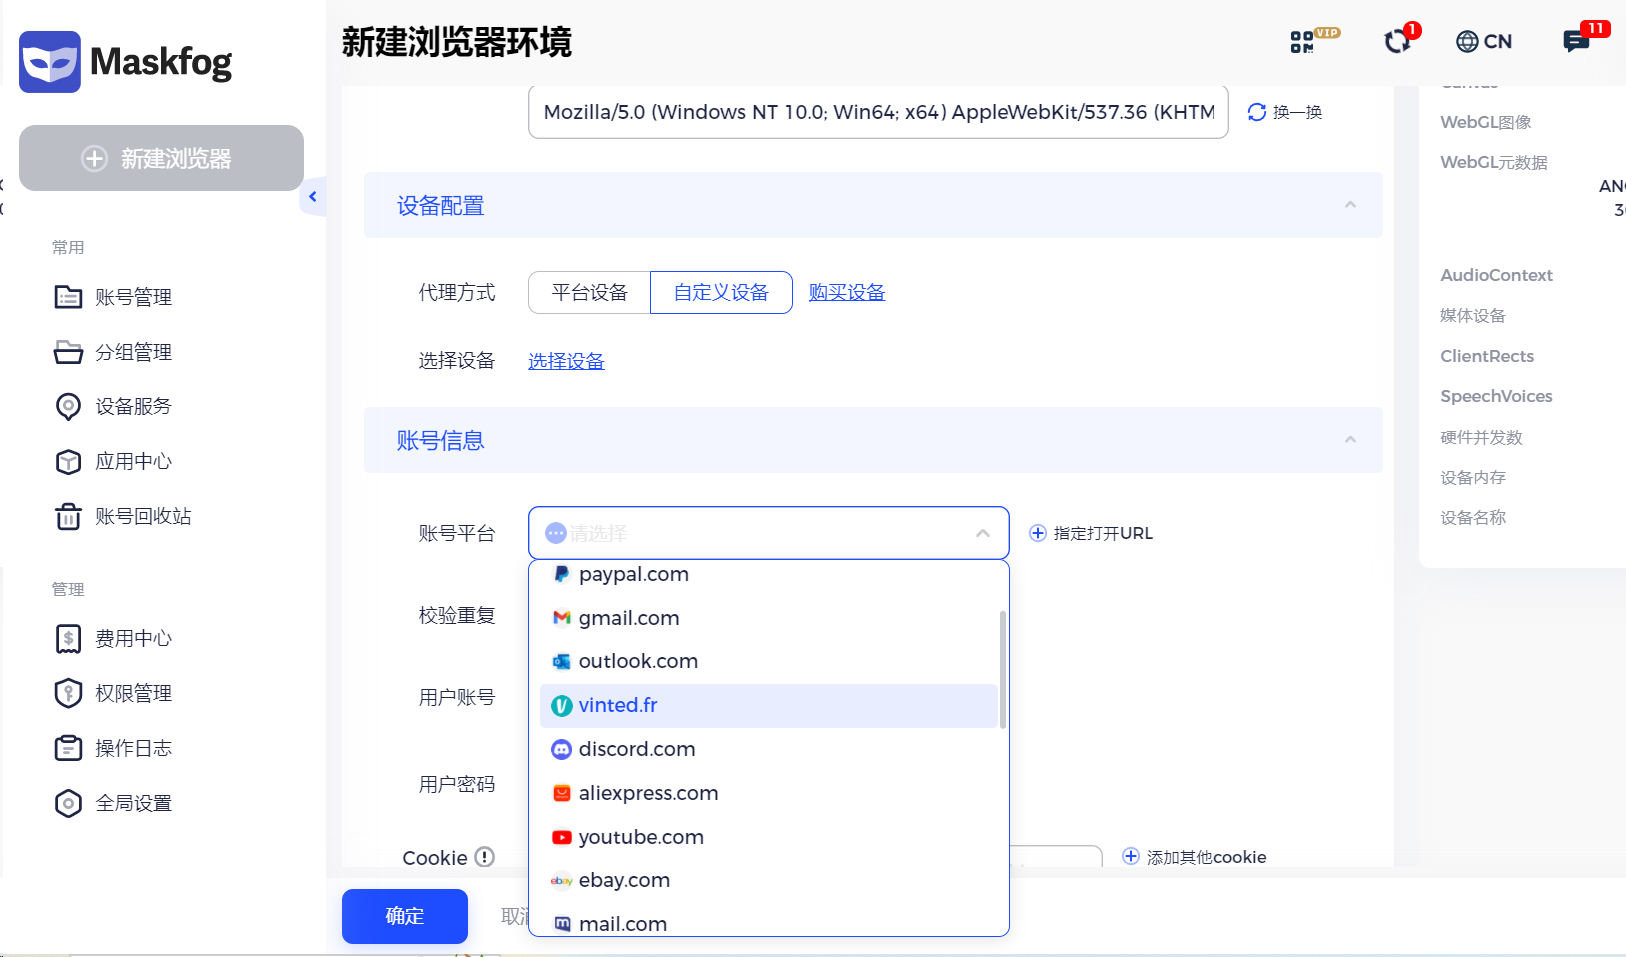Viewport: 1626px width, 957px height.
Task: Jump to 设备名称 in the right panel
Action: [1473, 518]
